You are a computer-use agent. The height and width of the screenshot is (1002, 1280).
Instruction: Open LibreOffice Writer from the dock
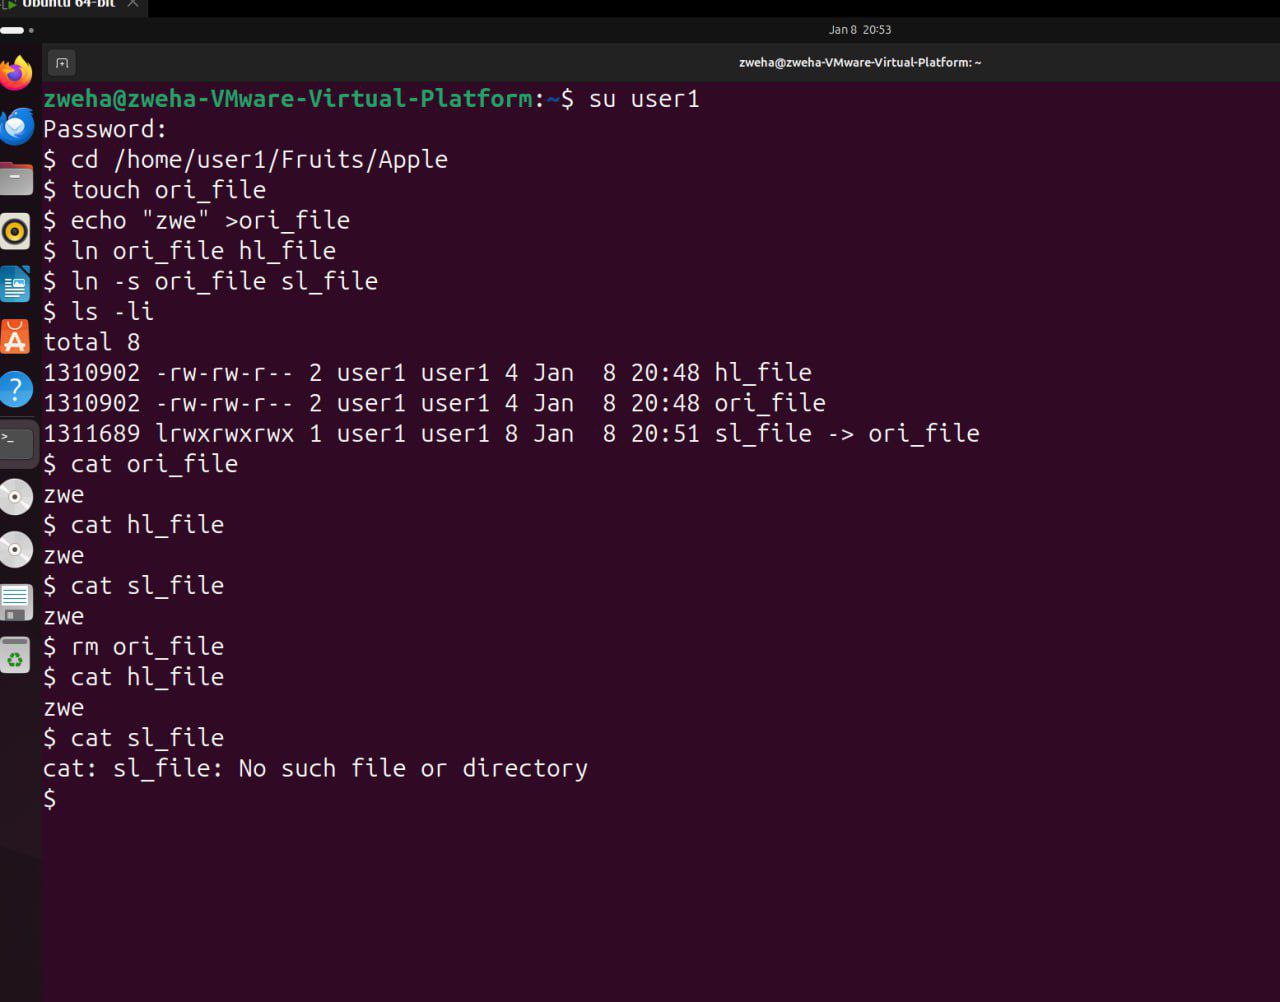[x=16, y=285]
